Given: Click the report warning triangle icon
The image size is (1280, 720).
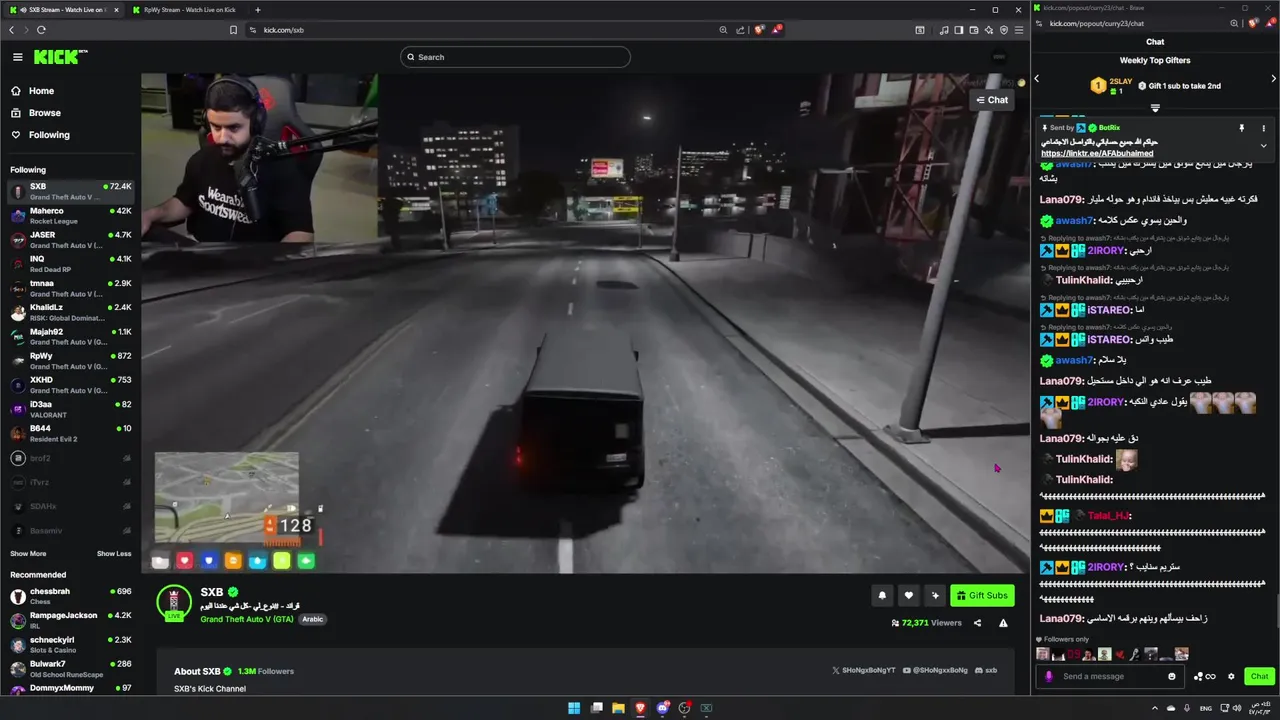Looking at the screenshot, I should tap(1003, 623).
